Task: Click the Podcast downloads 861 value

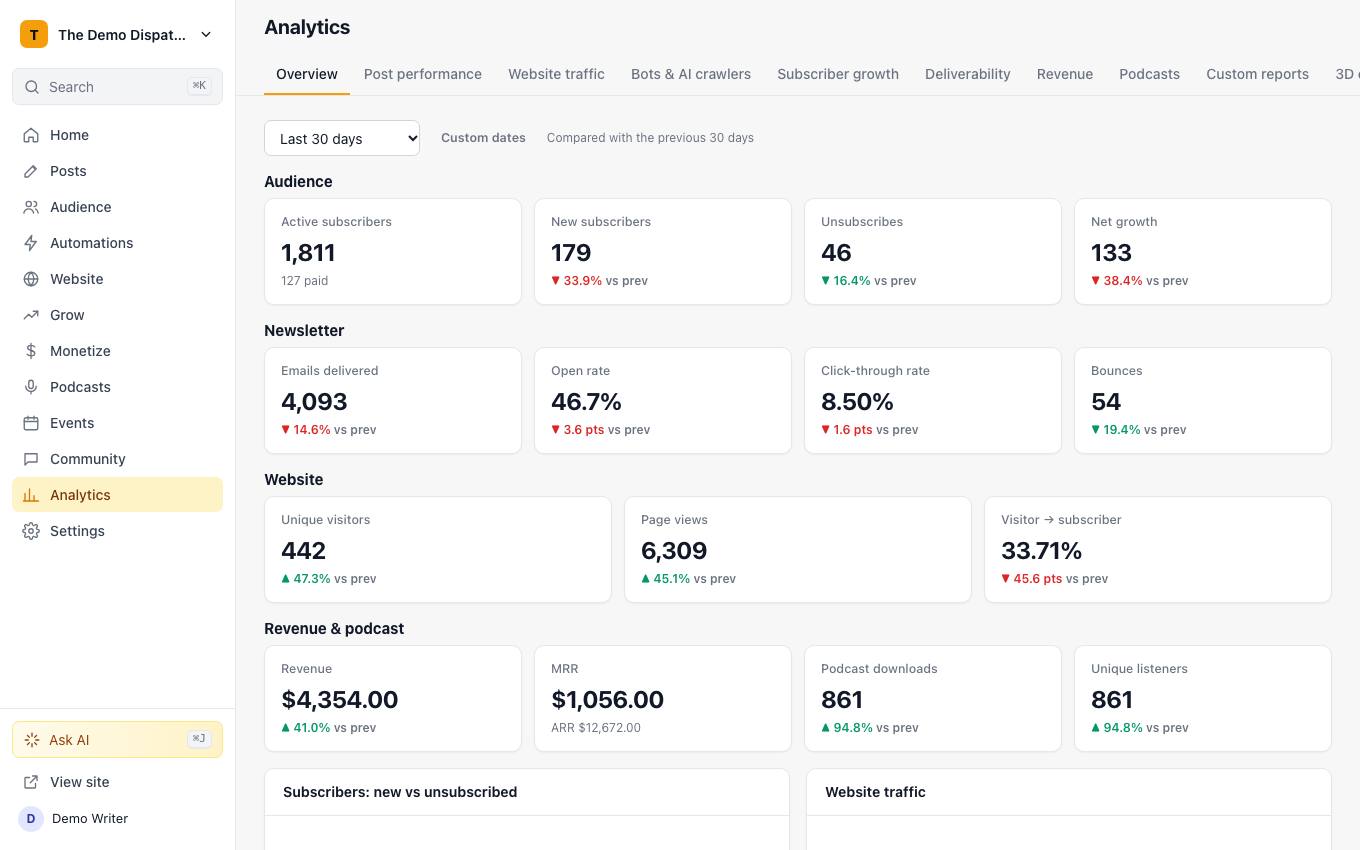Action: pos(842,700)
